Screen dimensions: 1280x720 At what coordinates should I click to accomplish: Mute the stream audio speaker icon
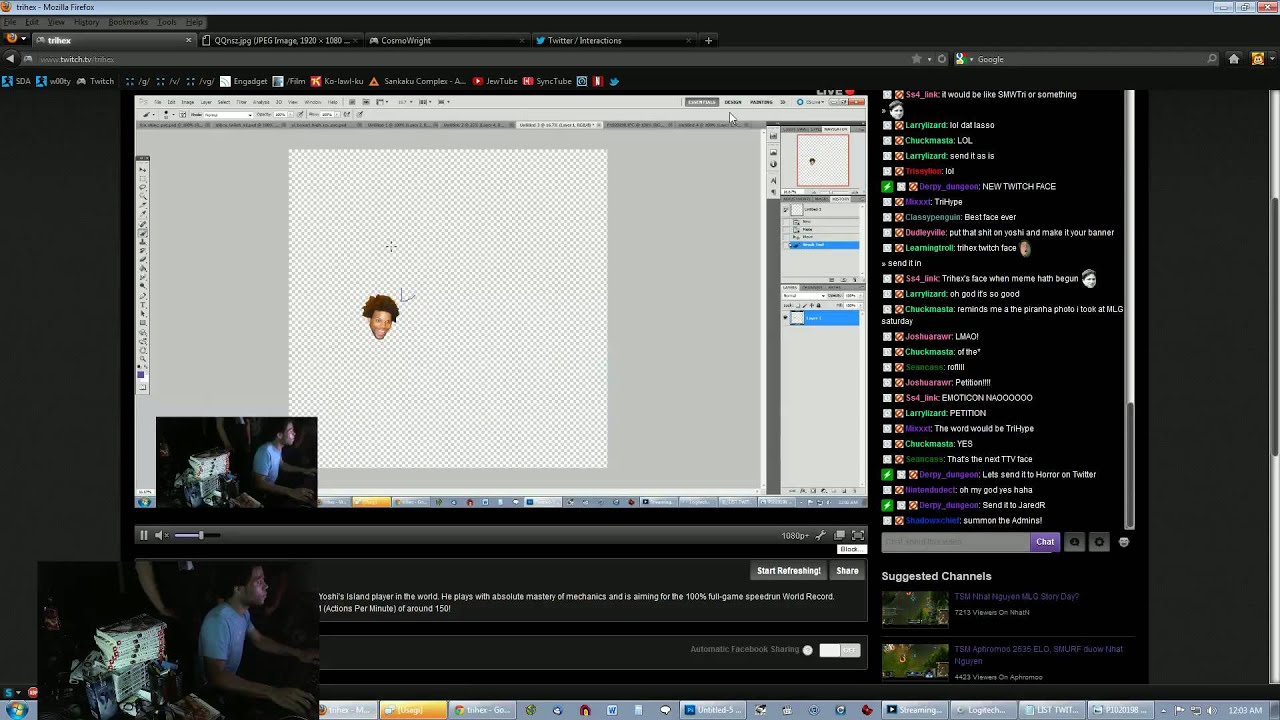[160, 535]
